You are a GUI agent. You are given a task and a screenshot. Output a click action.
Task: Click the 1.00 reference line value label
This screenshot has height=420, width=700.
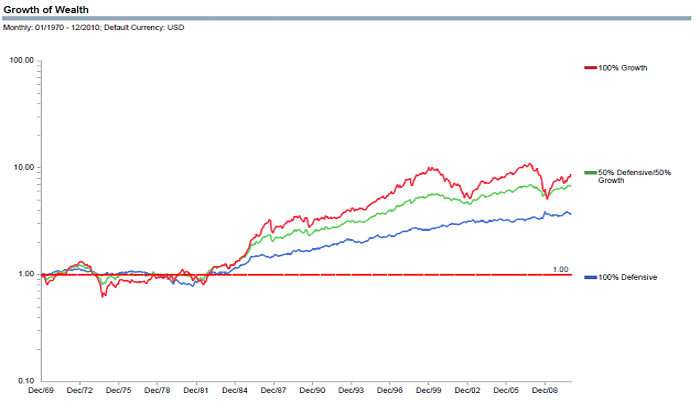click(561, 270)
